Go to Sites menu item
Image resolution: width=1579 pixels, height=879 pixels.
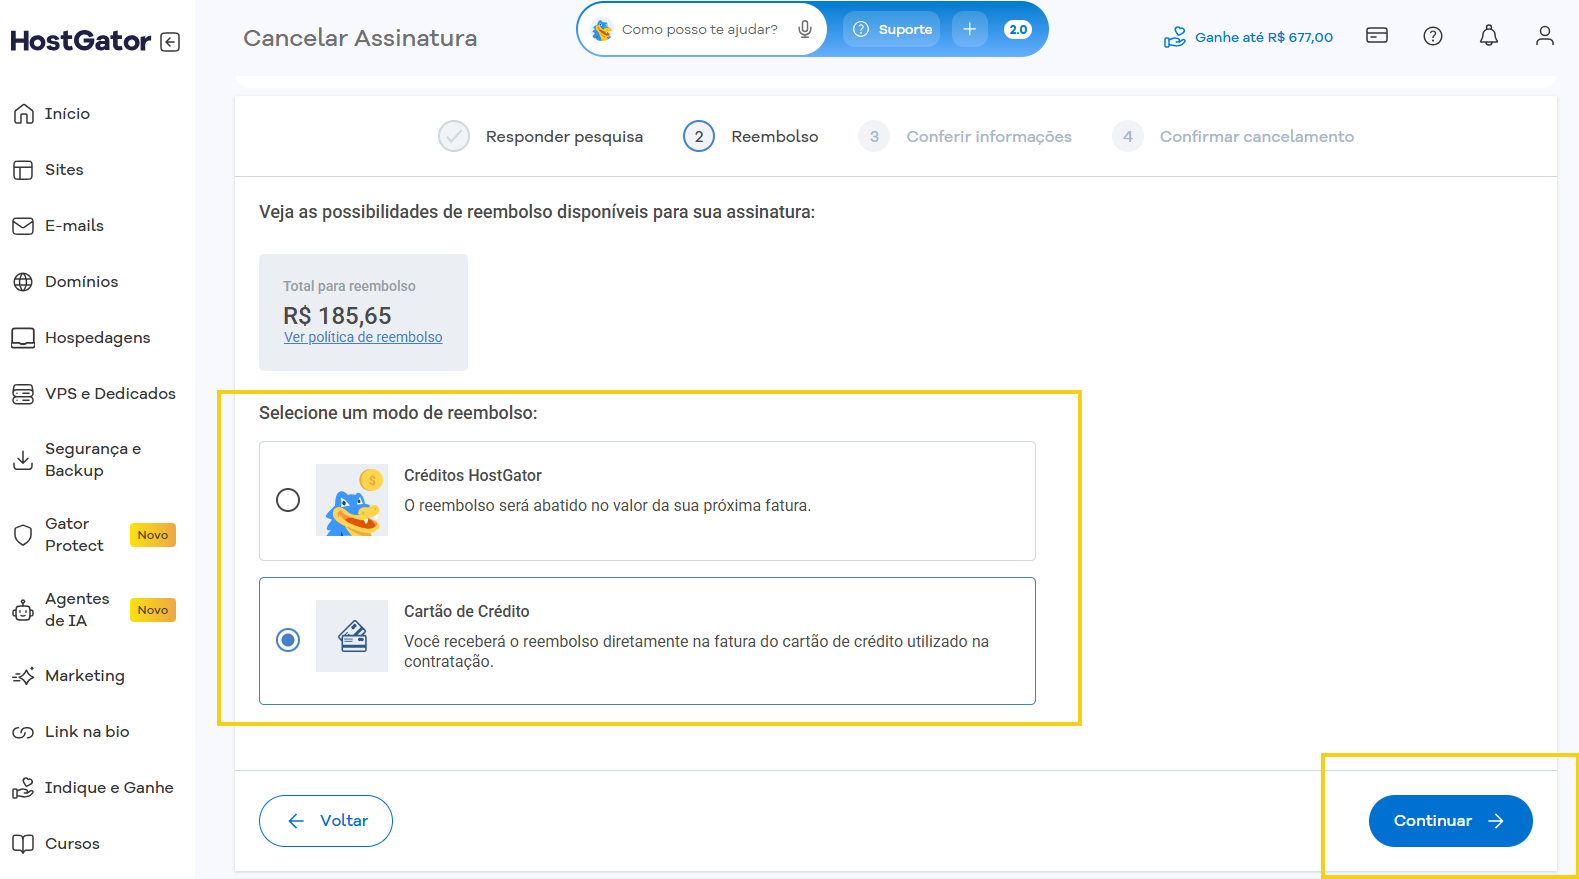point(64,170)
